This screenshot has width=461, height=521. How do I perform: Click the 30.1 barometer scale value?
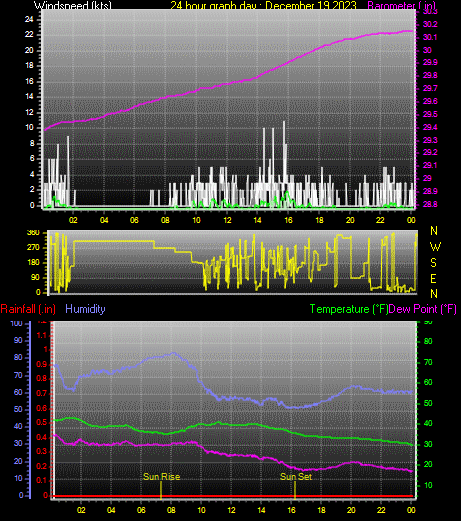pyautogui.click(x=430, y=37)
